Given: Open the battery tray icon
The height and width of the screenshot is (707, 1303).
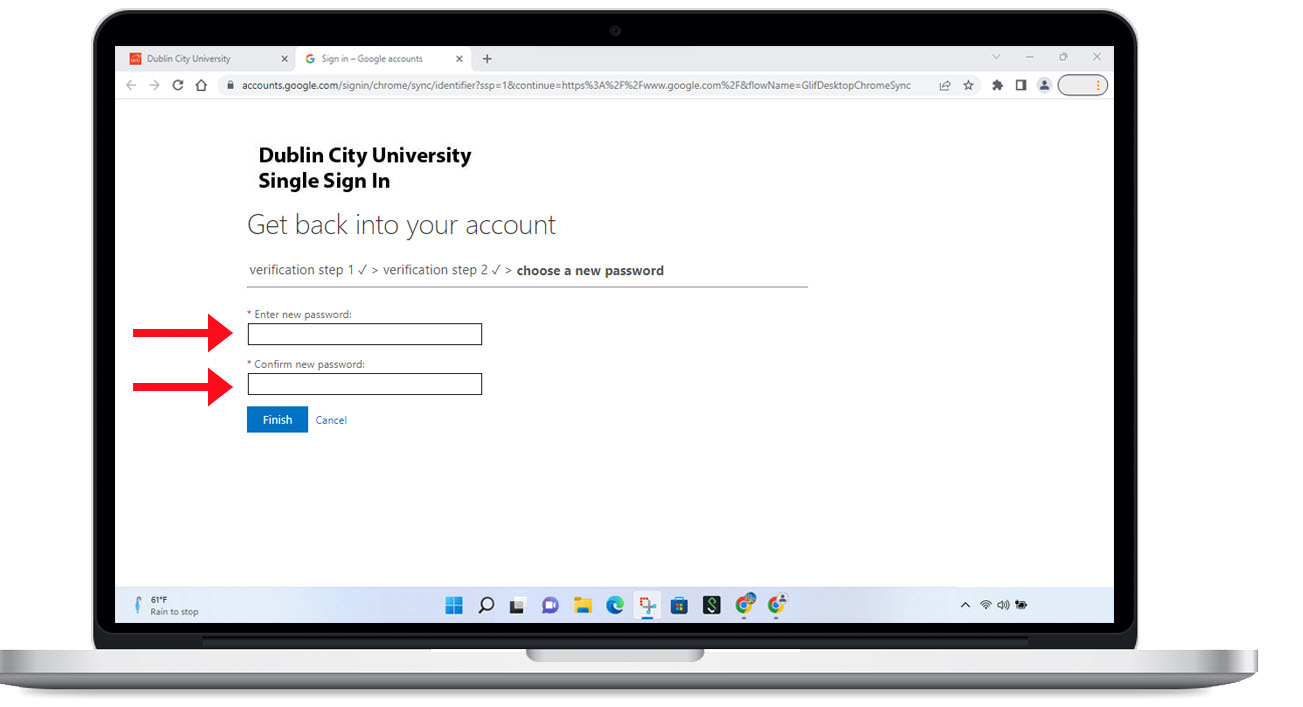Looking at the screenshot, I should [1021, 605].
